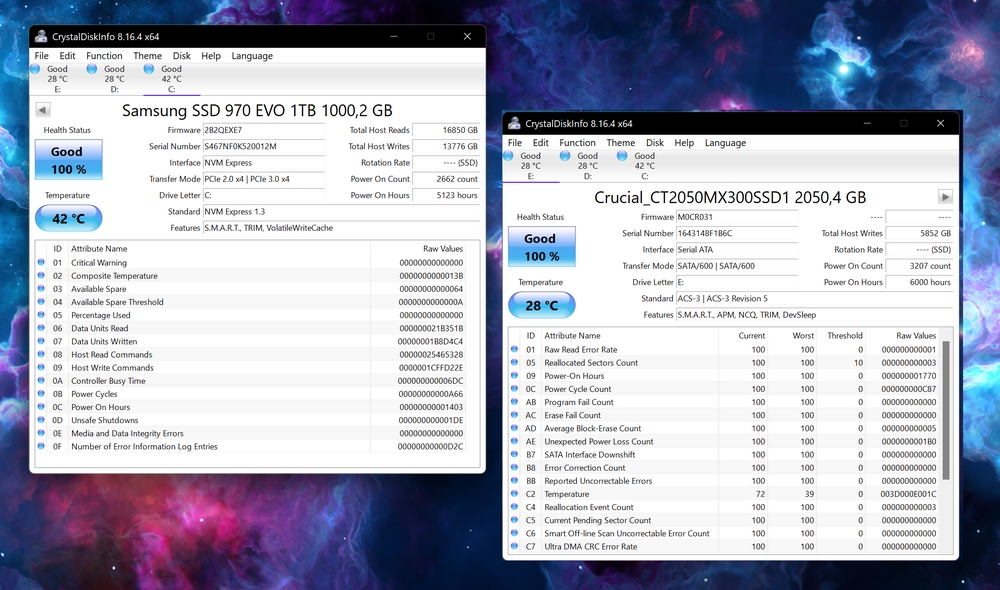Open Disk menu in Crucial window
The width and height of the screenshot is (1000, 590).
655,142
